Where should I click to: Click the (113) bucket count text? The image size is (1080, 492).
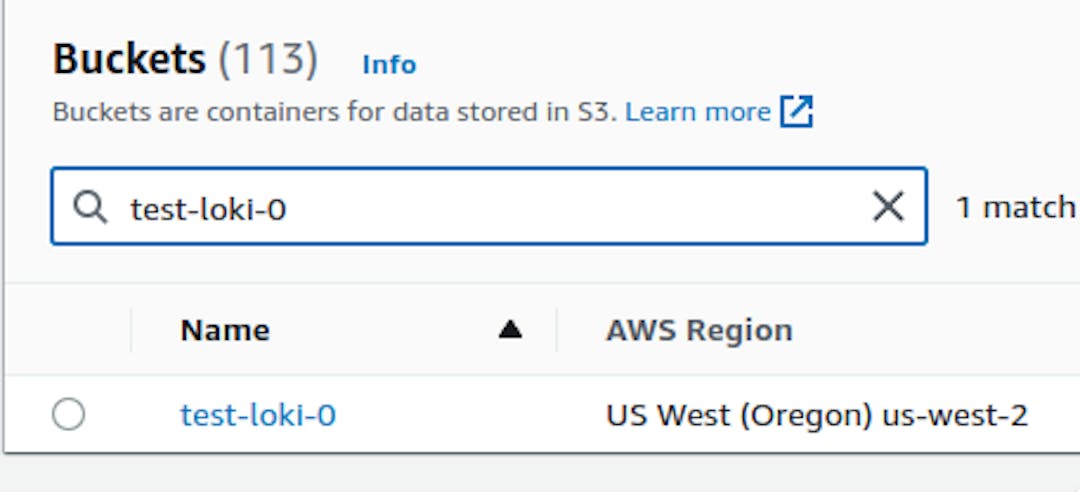[x=268, y=60]
